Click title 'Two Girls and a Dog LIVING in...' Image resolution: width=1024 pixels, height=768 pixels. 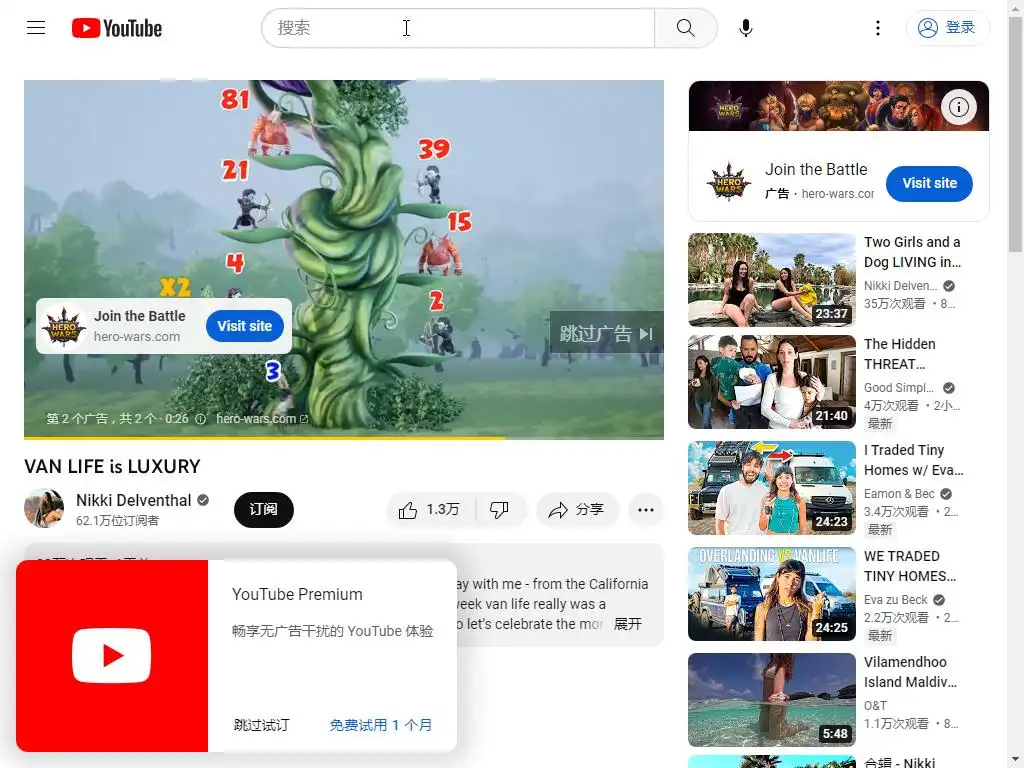(x=912, y=252)
